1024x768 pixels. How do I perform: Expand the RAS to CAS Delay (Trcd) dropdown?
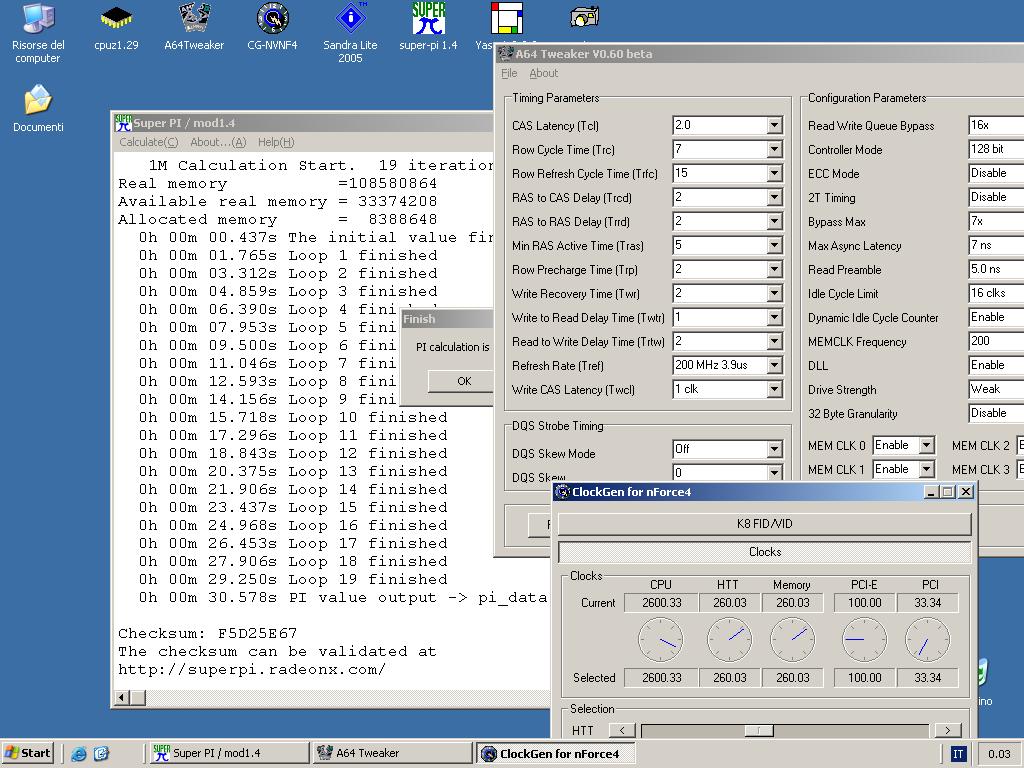(x=775, y=197)
